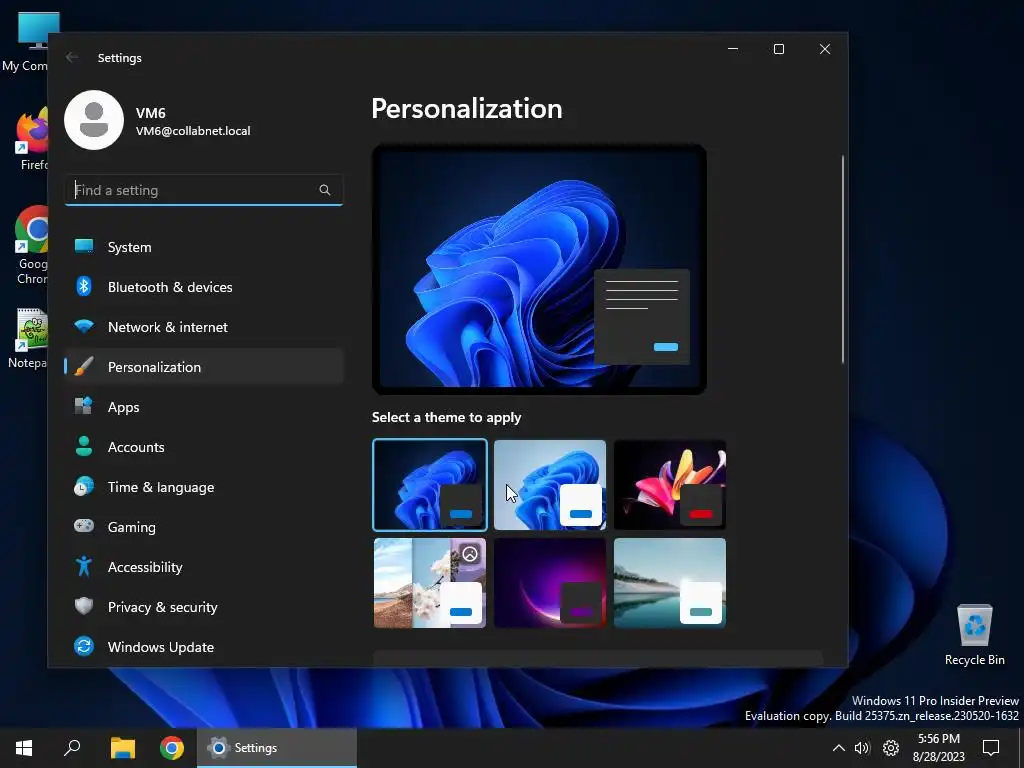Select the Google Chrome desktop shortcut

[31, 246]
